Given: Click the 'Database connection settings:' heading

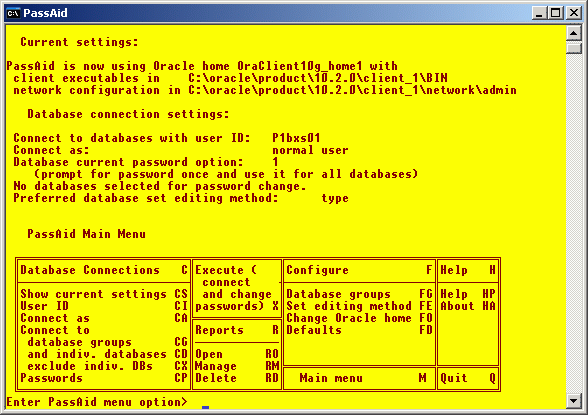Looking at the screenshot, I should (128, 114).
